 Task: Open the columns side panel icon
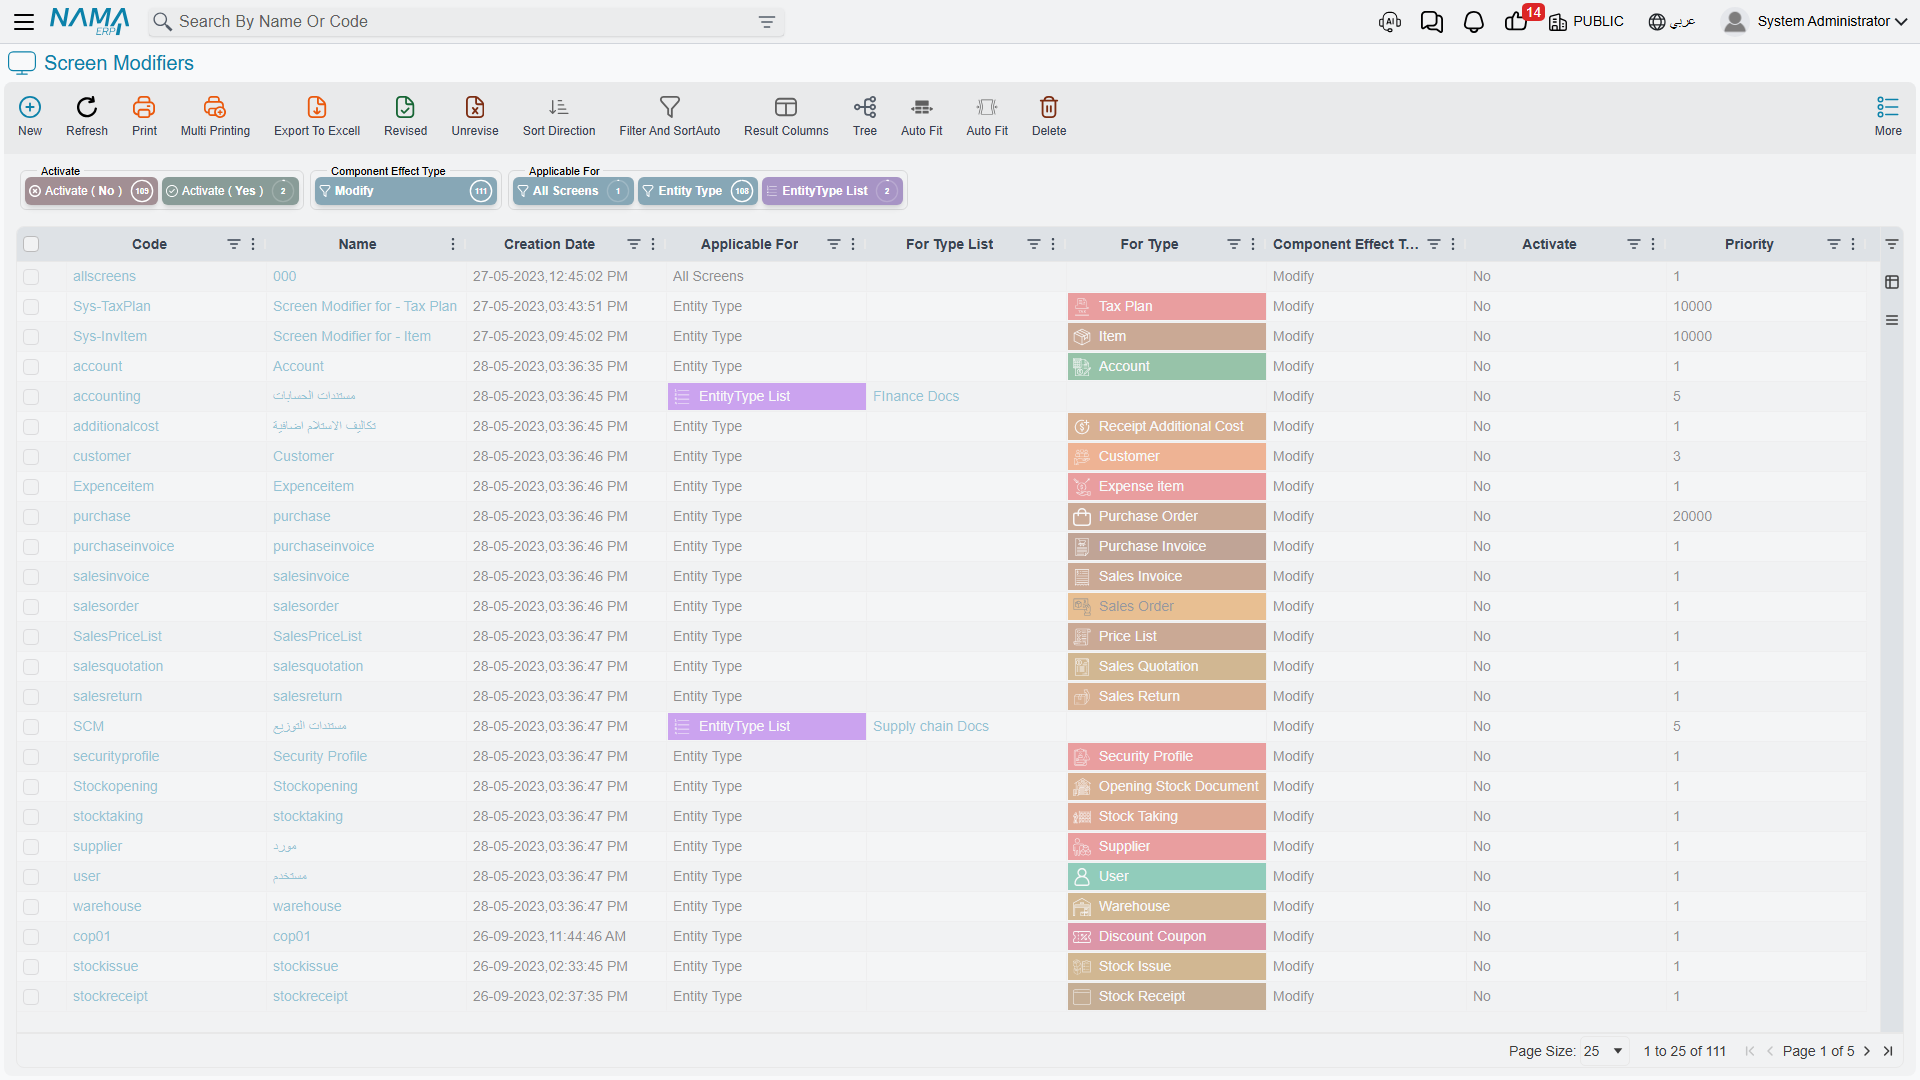tap(1892, 282)
